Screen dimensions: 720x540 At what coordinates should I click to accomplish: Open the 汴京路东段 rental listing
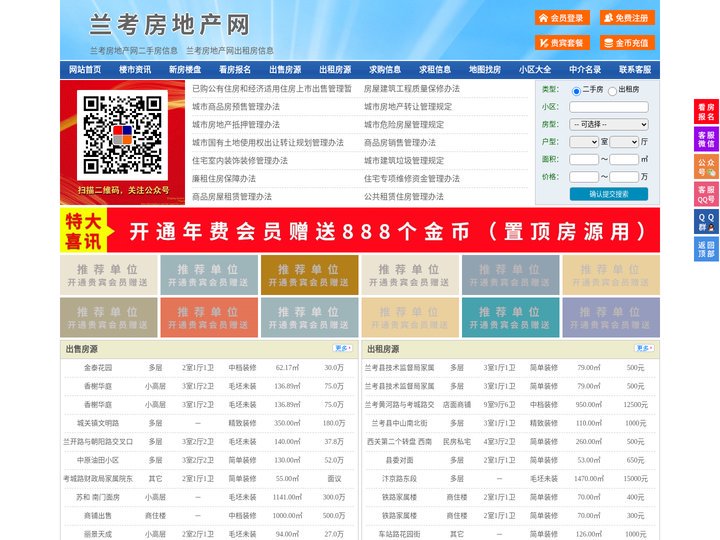(x=399, y=478)
